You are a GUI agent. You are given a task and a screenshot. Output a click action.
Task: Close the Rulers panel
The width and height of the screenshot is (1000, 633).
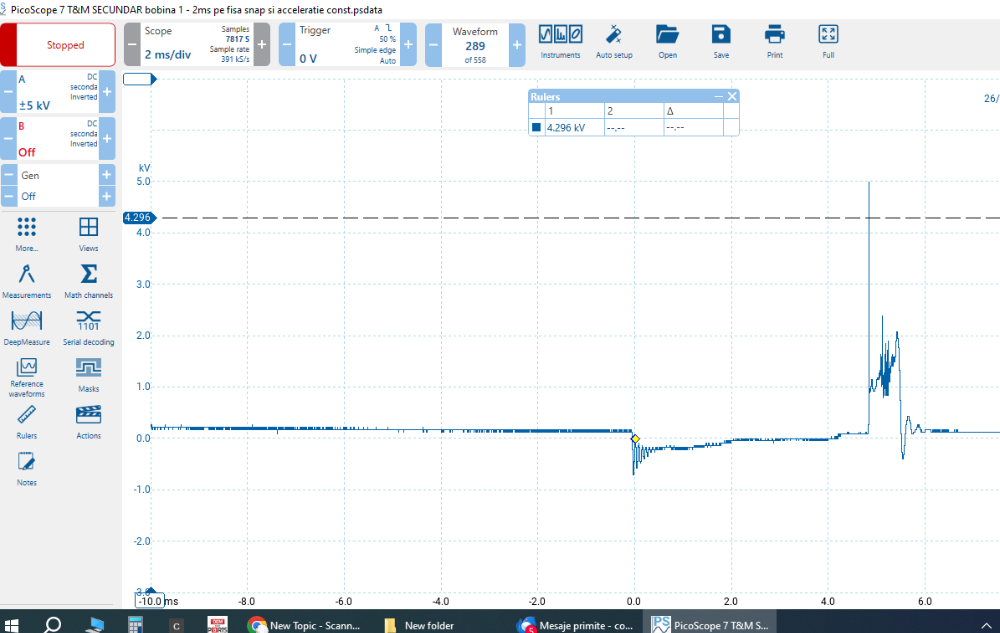(x=732, y=96)
